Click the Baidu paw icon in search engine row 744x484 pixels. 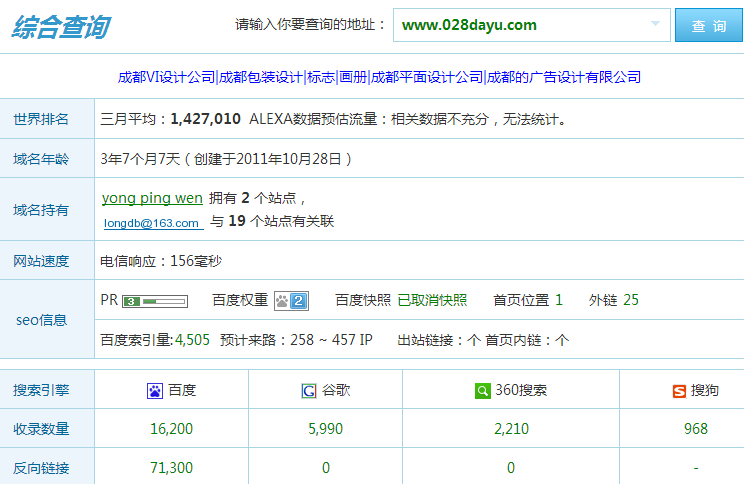[155, 391]
